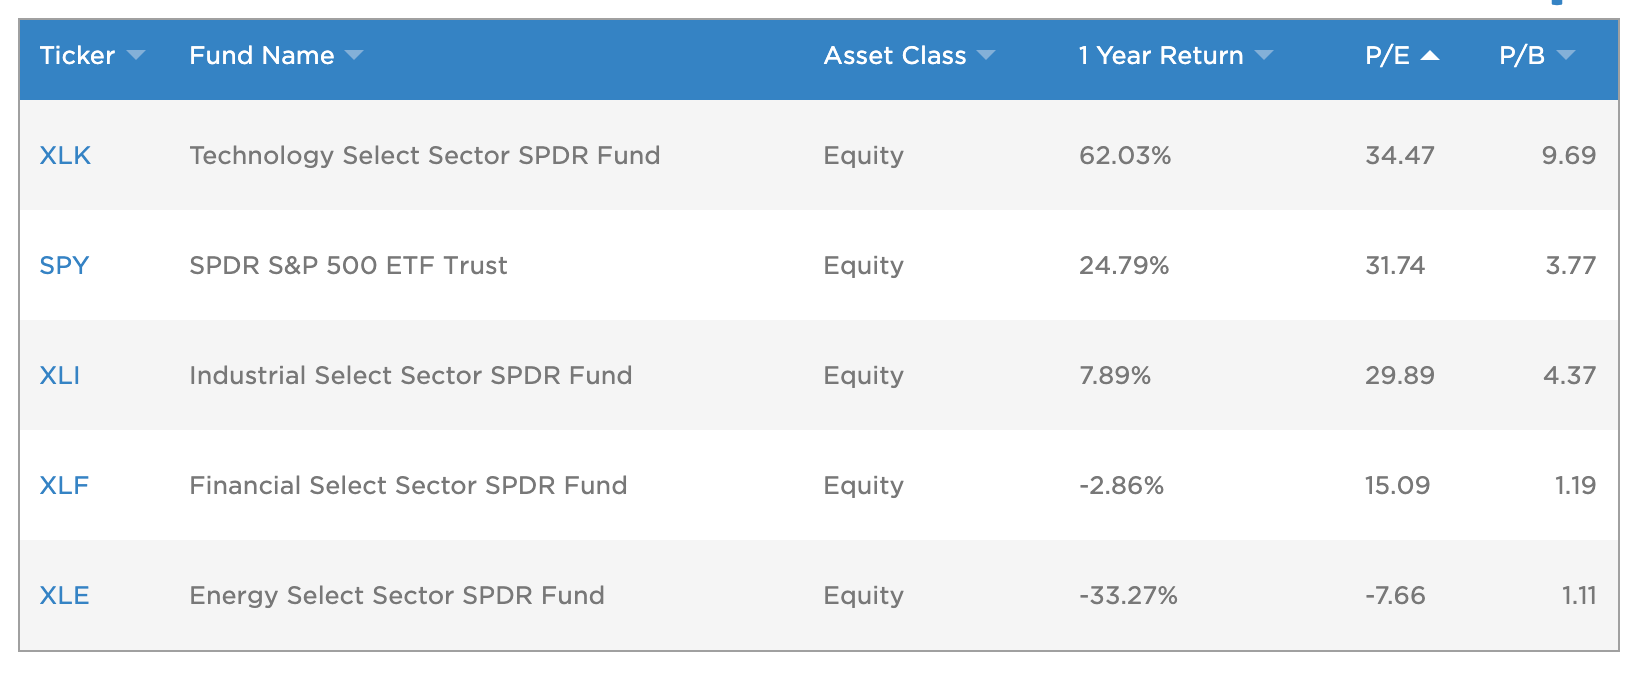Select SPDR S&P 500 ETF Trust name
The width and height of the screenshot is (1652, 680).
click(x=348, y=266)
